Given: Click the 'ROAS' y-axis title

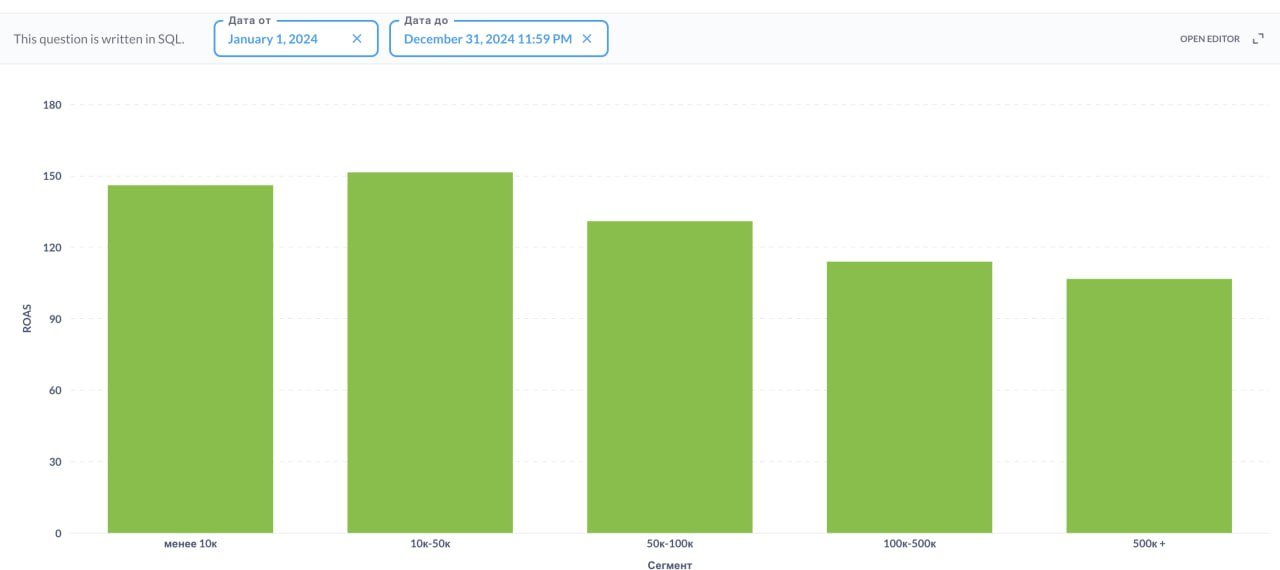Looking at the screenshot, I should tap(28, 319).
